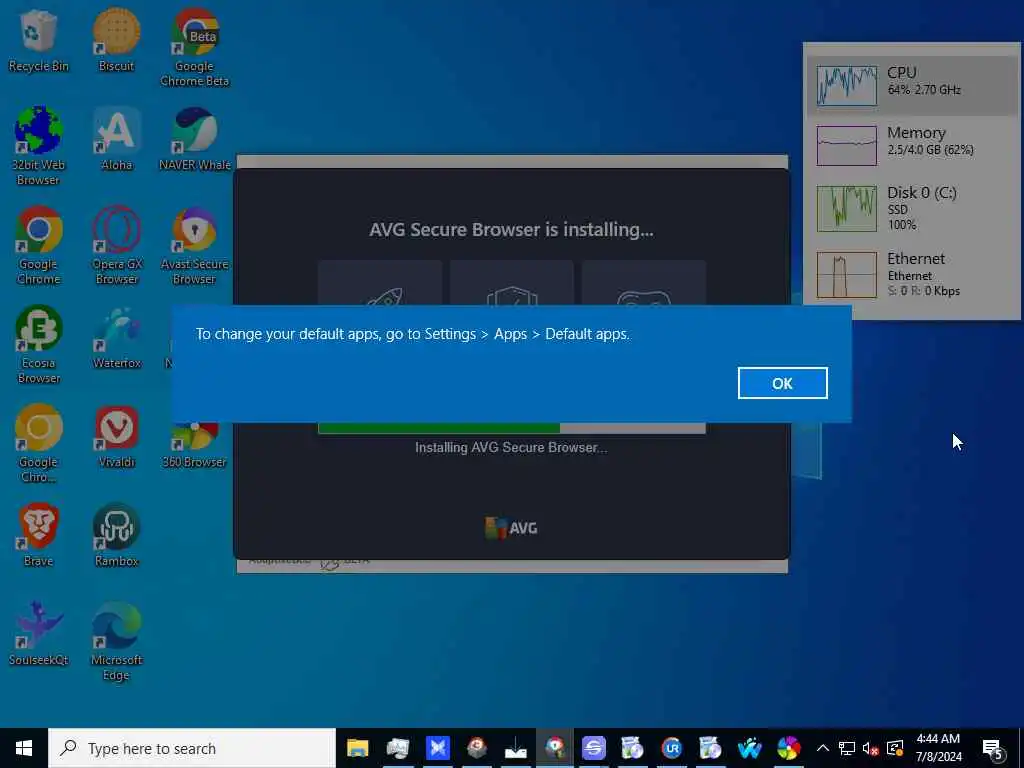Select the Memory performance graph
The image size is (1024, 768).
point(847,146)
